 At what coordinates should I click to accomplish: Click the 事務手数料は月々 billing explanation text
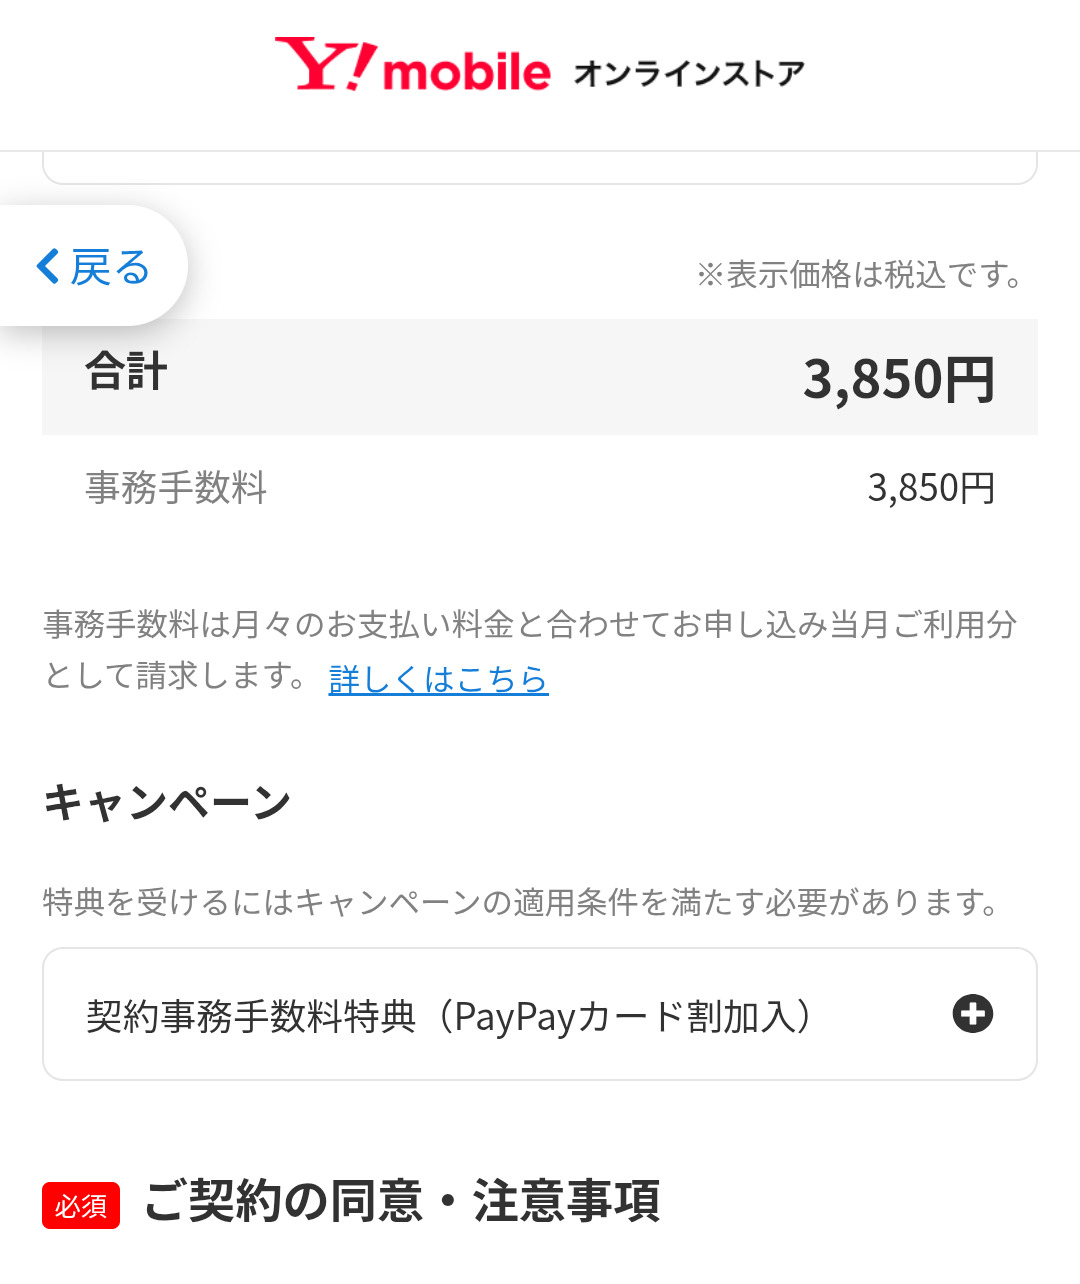(530, 625)
